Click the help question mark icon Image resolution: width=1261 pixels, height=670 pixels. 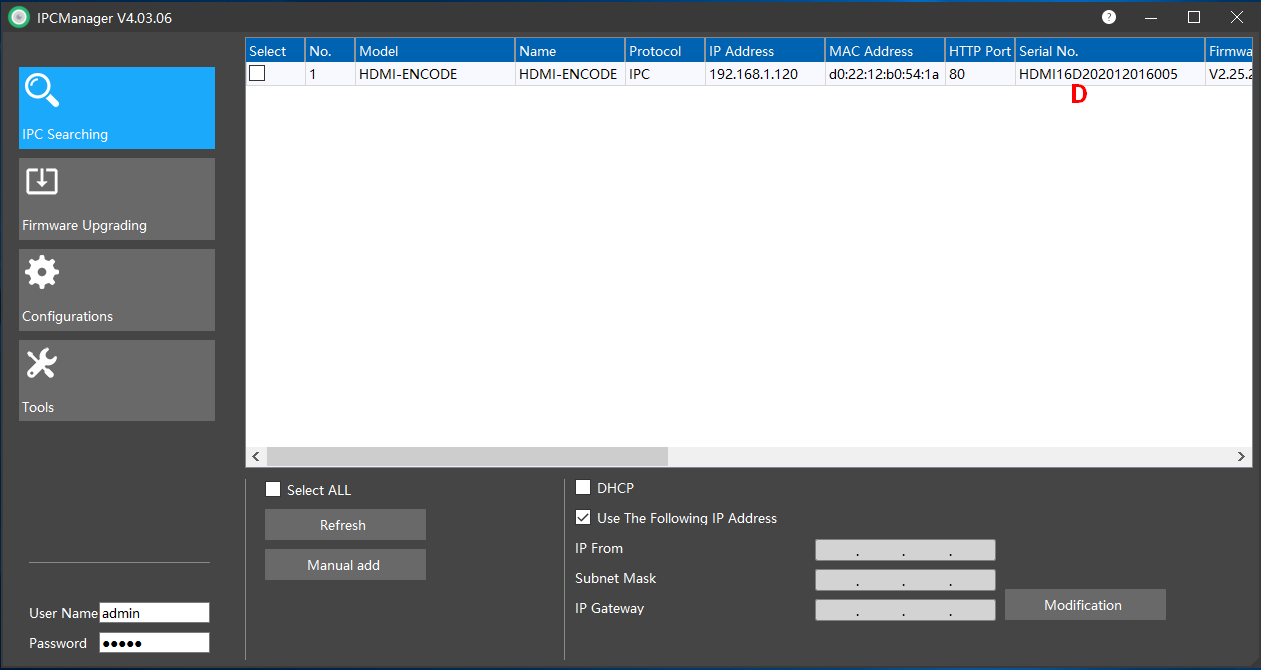pos(1109,17)
